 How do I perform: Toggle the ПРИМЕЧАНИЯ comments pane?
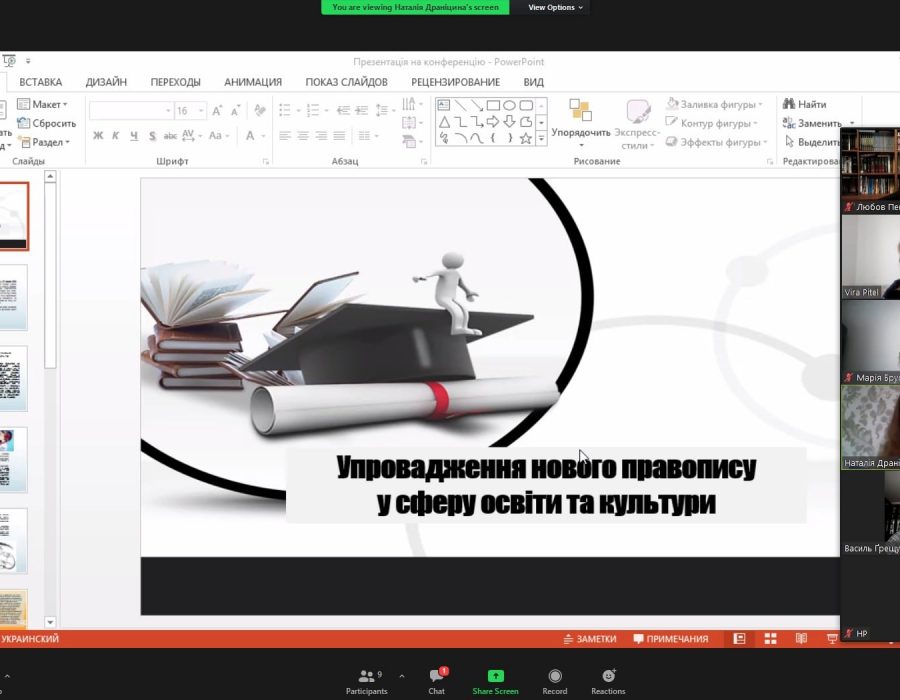(670, 639)
